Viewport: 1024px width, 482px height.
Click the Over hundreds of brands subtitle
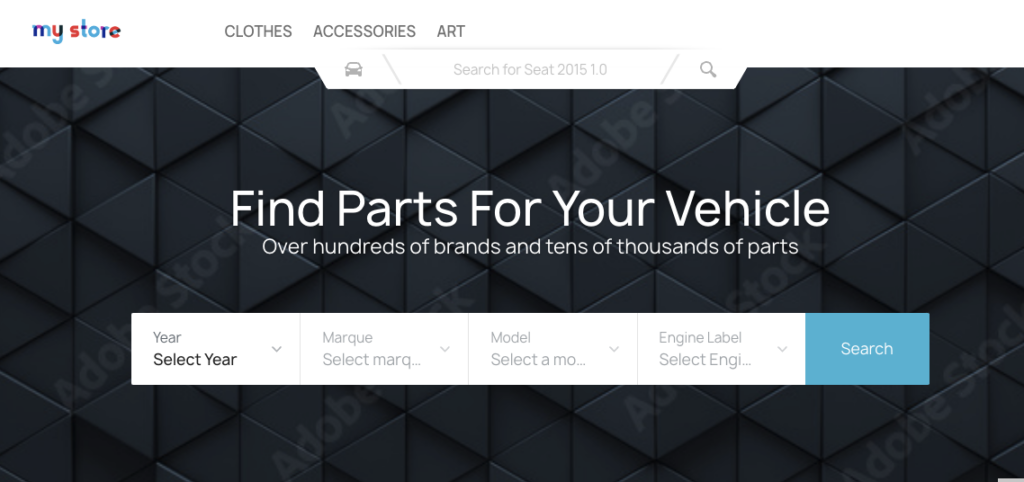(x=530, y=247)
